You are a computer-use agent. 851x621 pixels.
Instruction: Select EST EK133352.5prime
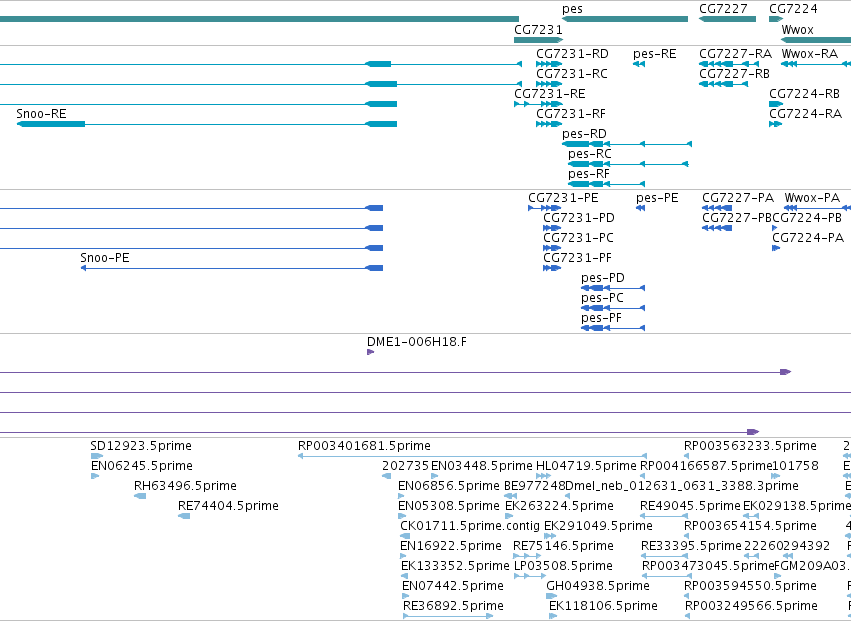404,576
